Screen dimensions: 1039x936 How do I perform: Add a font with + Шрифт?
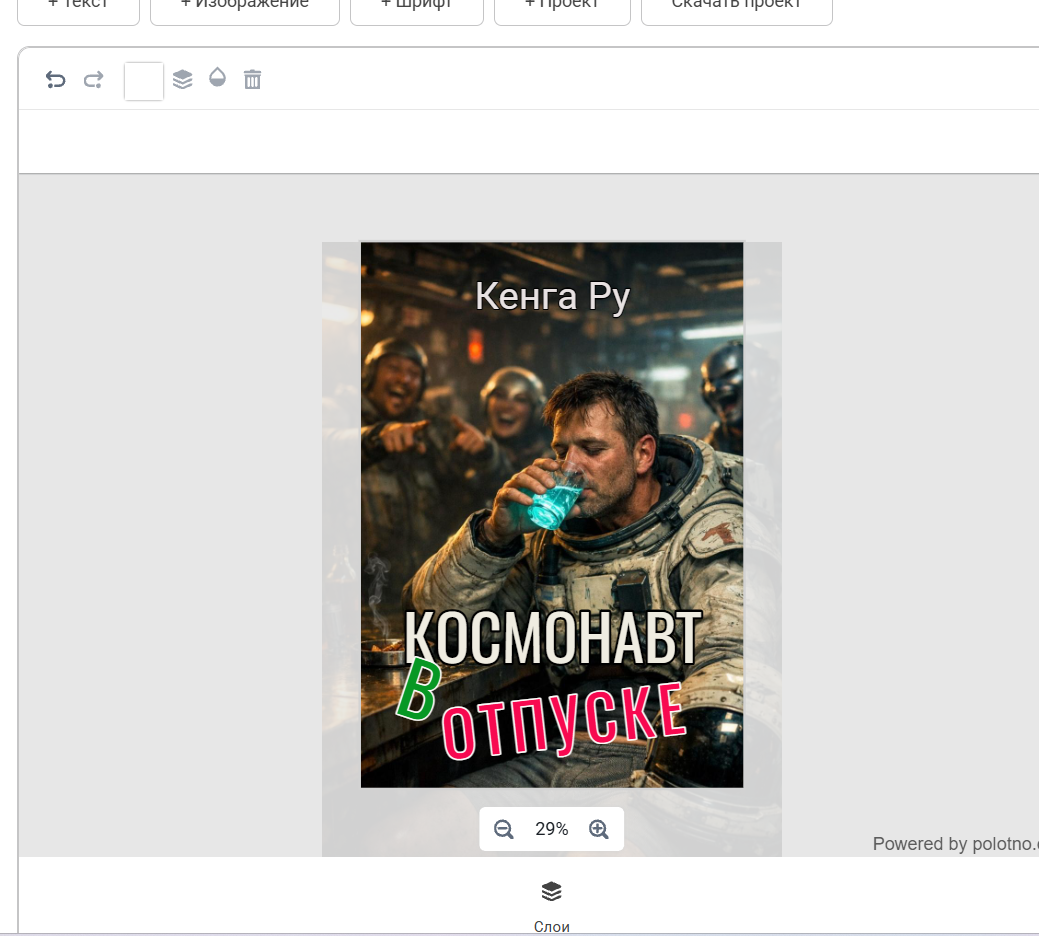417,8
